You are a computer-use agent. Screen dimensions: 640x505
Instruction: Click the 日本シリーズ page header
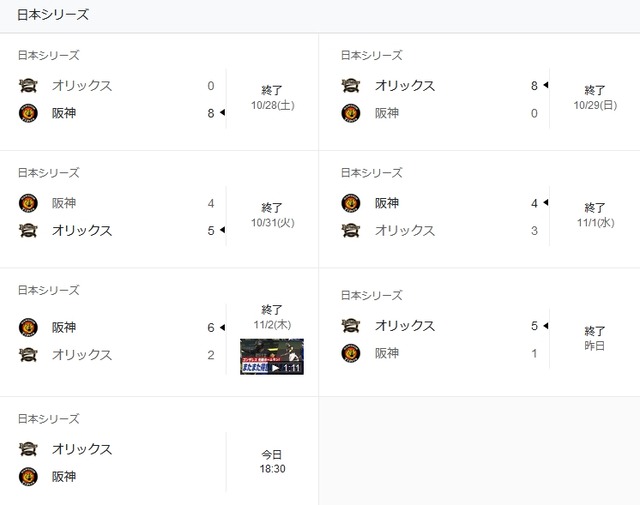(x=53, y=15)
